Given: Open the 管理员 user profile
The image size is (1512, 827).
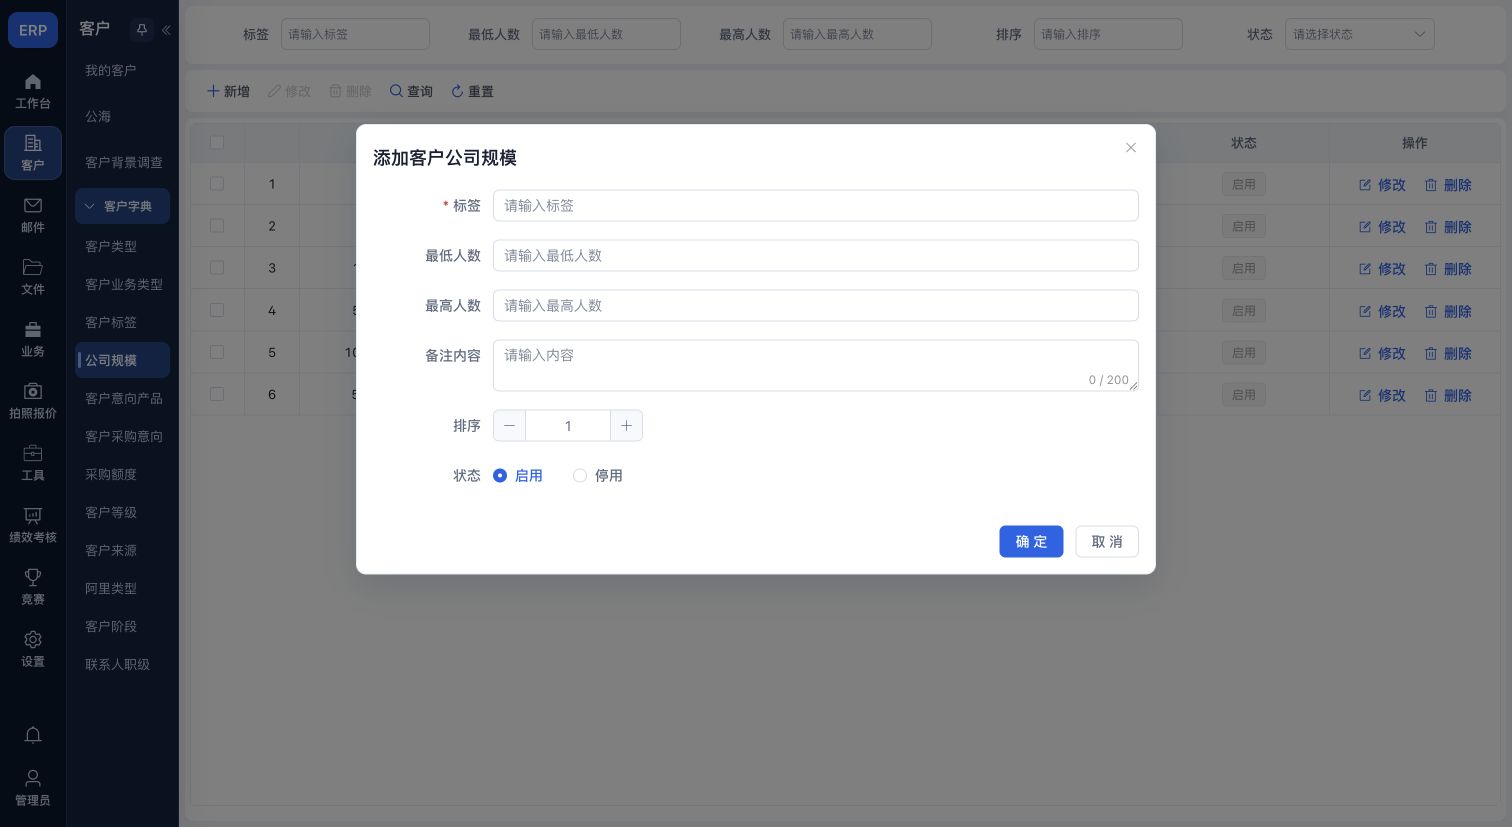Looking at the screenshot, I should pos(33,788).
